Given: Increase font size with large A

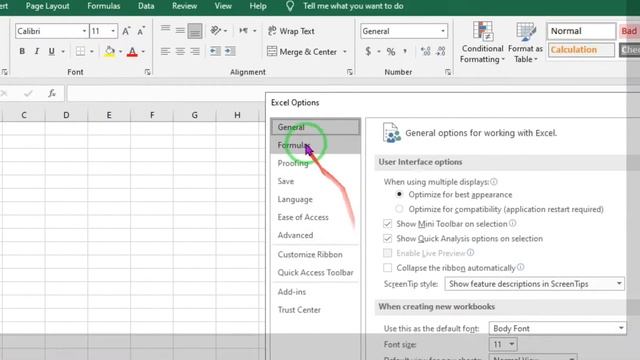Looking at the screenshot, I should click(126, 31).
